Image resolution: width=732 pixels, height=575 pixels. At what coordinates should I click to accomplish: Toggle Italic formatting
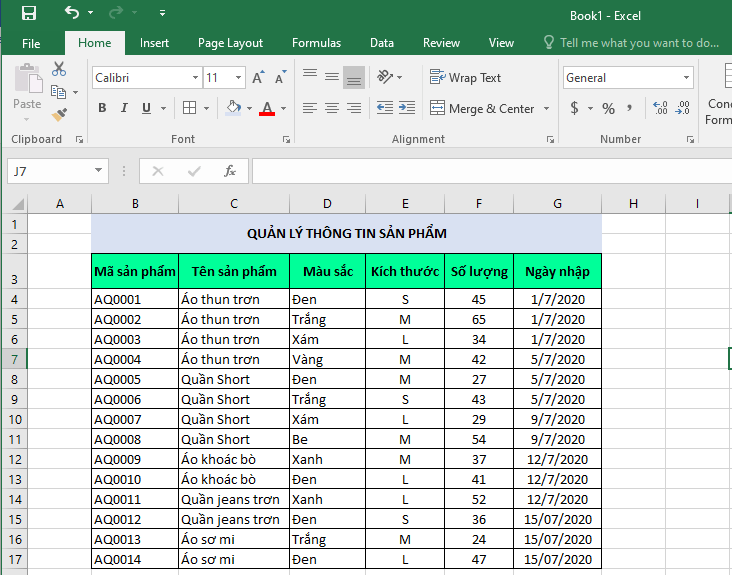(124, 108)
